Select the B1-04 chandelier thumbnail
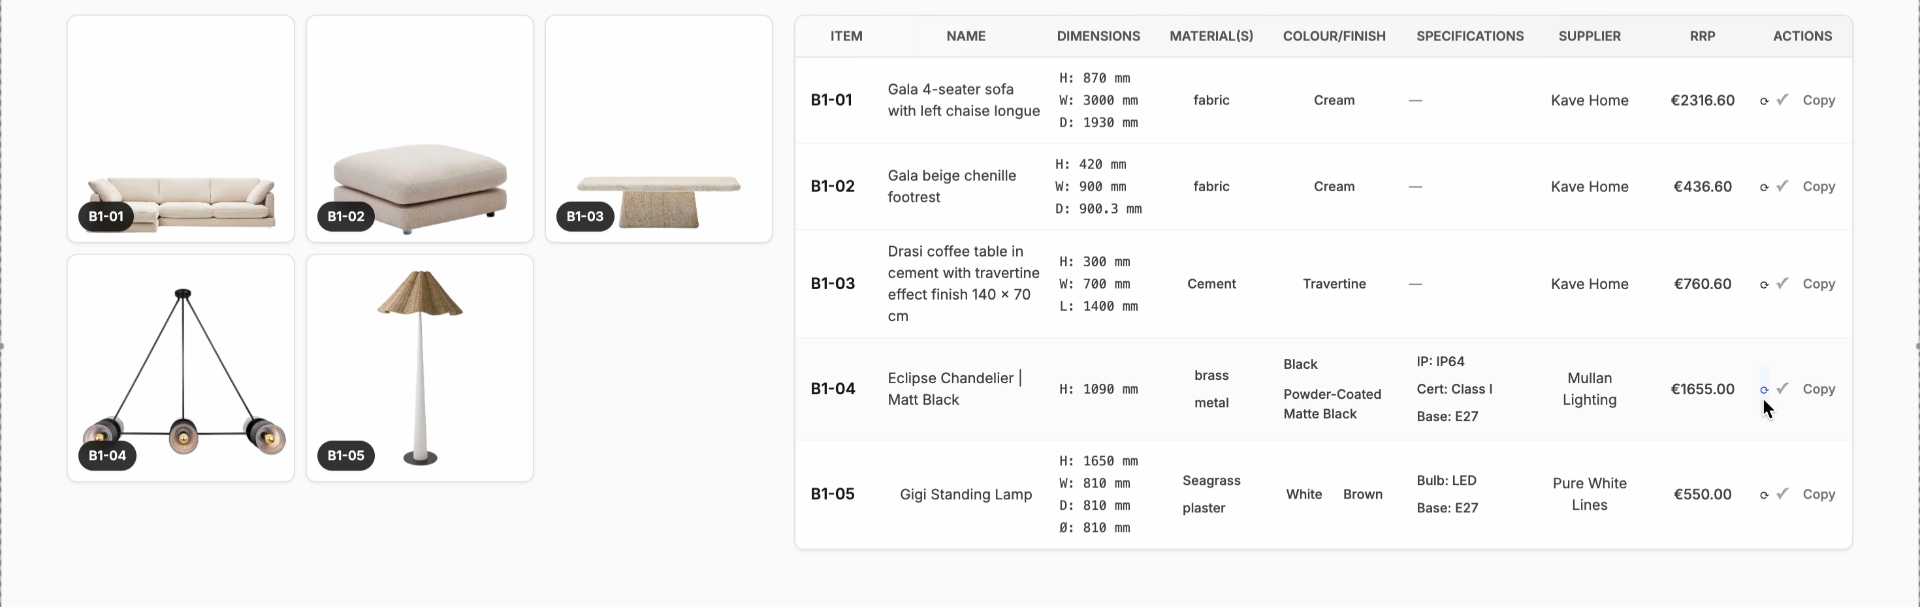The height and width of the screenshot is (607, 1920). (x=180, y=367)
